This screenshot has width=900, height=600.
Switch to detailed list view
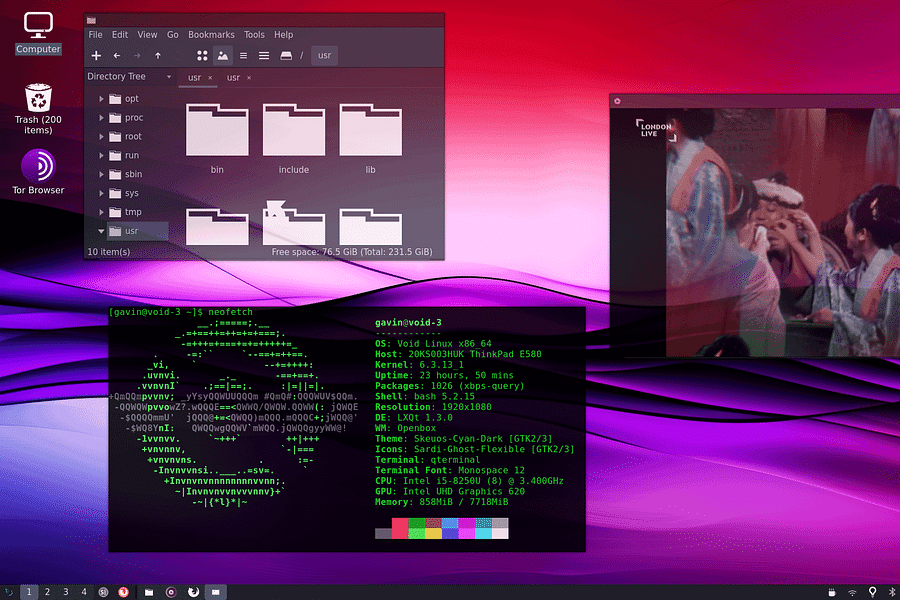(x=263, y=56)
